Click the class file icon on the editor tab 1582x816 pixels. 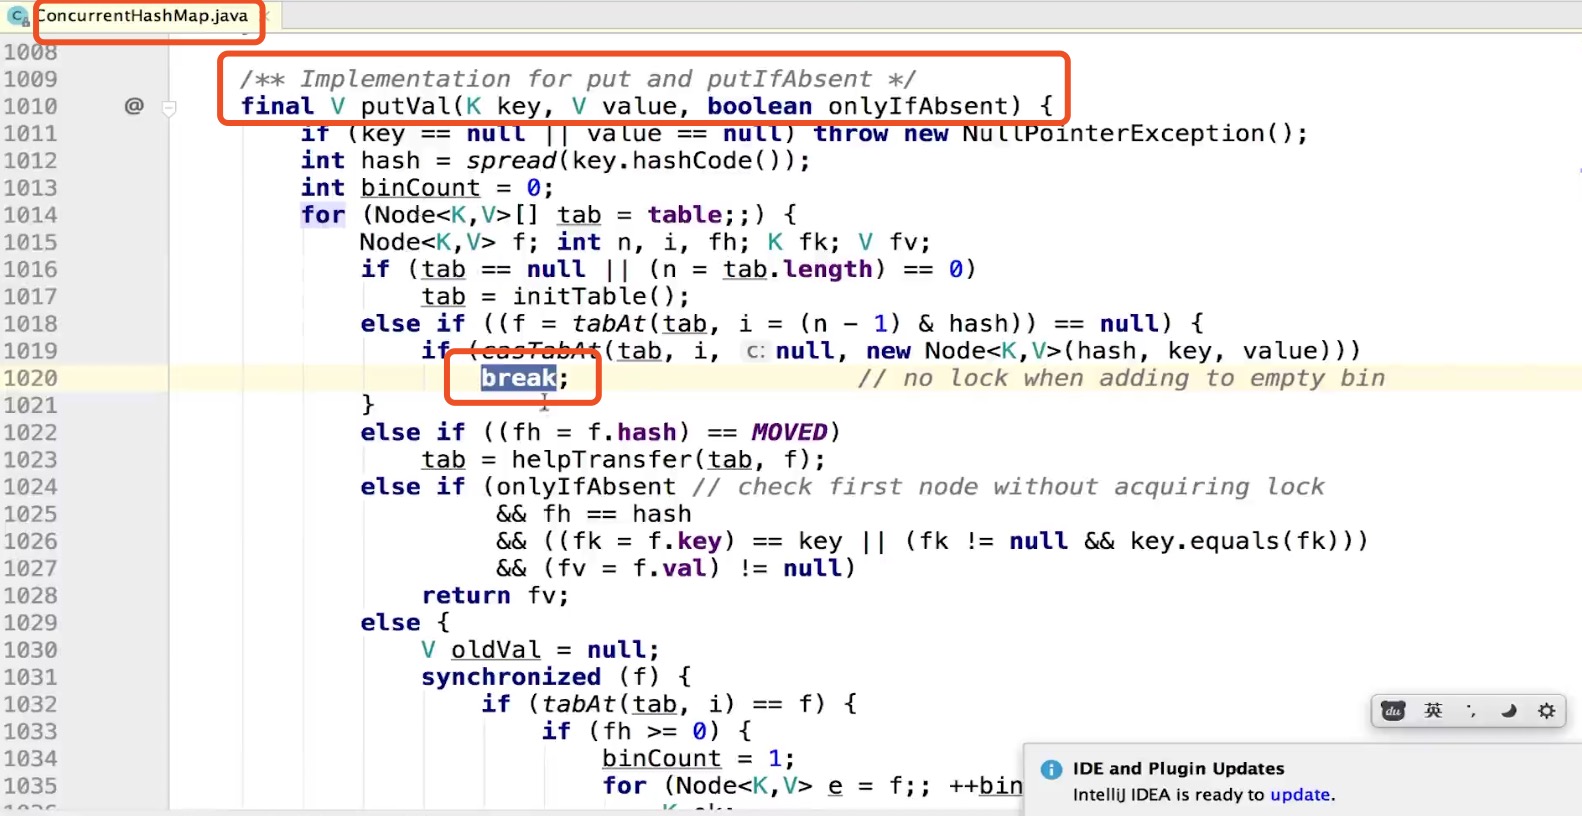18,16
